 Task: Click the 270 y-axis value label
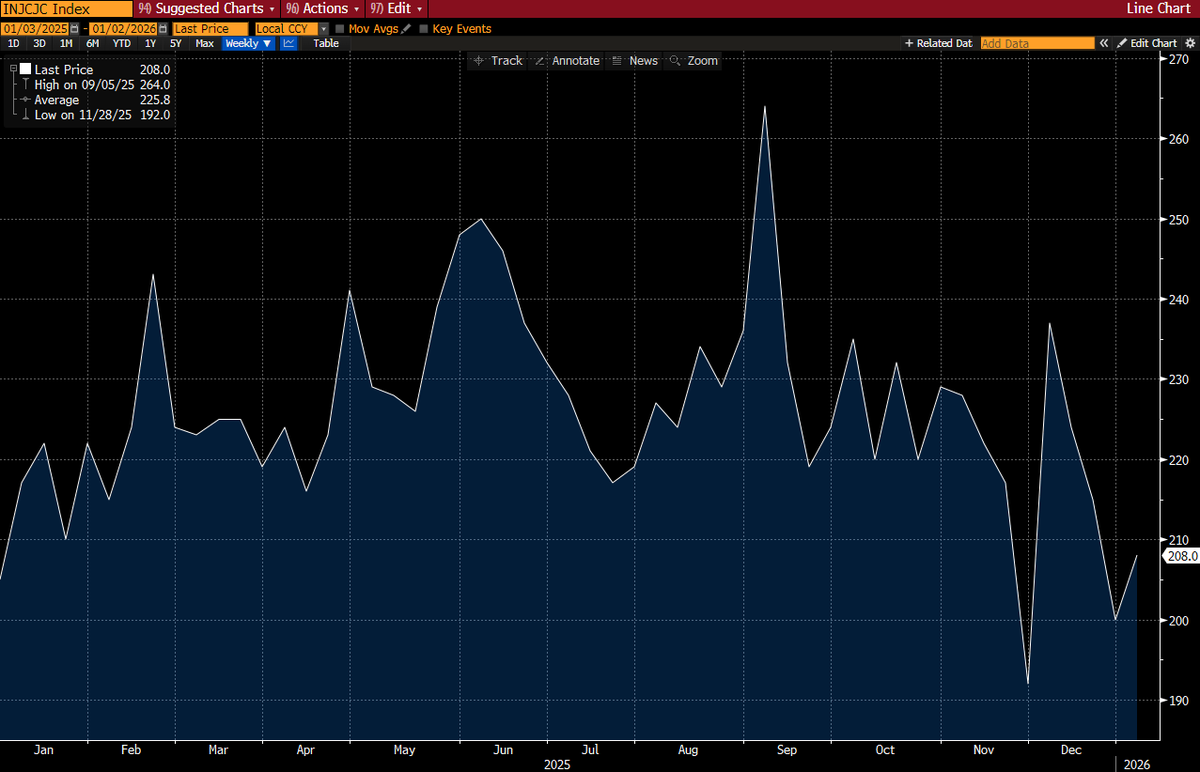click(1177, 59)
